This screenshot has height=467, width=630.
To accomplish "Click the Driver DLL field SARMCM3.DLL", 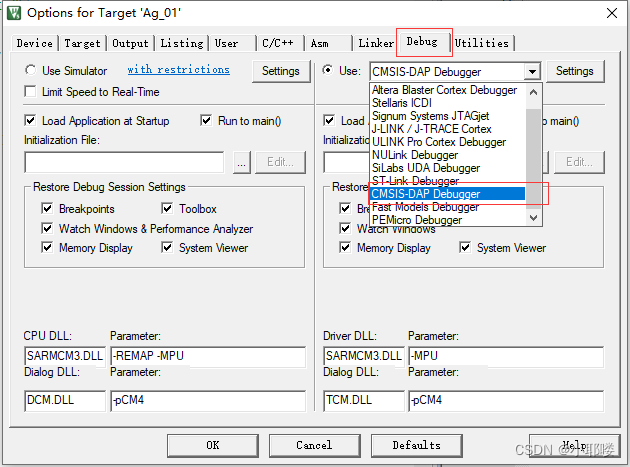I will [x=364, y=356].
